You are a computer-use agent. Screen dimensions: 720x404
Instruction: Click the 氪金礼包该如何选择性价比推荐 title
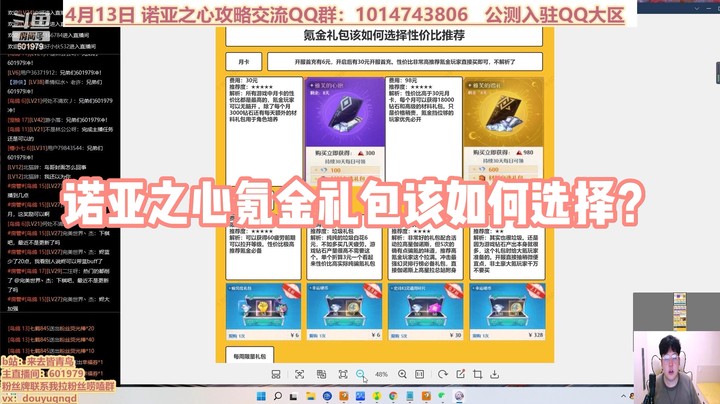[x=384, y=35]
